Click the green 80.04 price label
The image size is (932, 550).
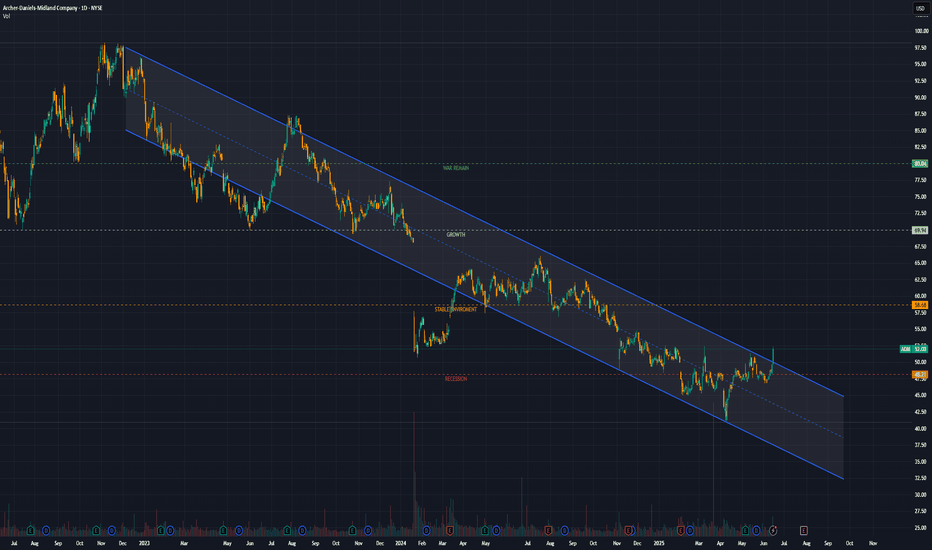pos(920,164)
